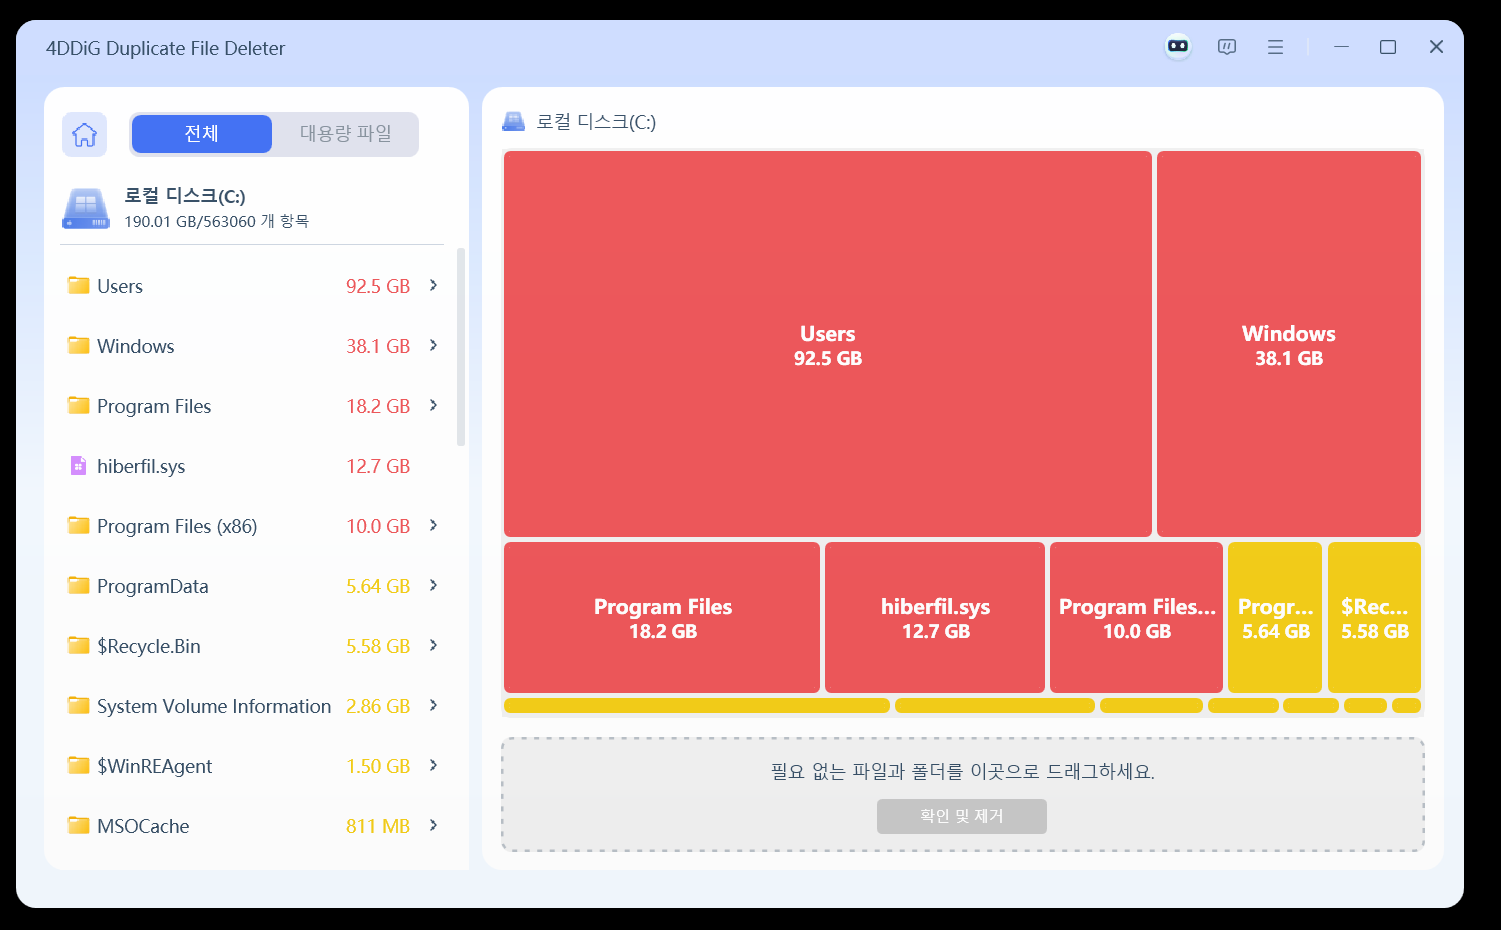1501x930 pixels.
Task: Expand the Users folder chevron
Action: point(433,285)
